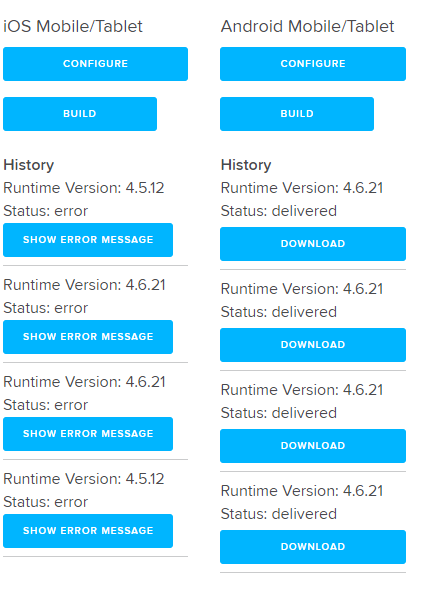Select the Android Mobile/Tablet heading
The image size is (428, 614).
pyautogui.click(x=307, y=27)
